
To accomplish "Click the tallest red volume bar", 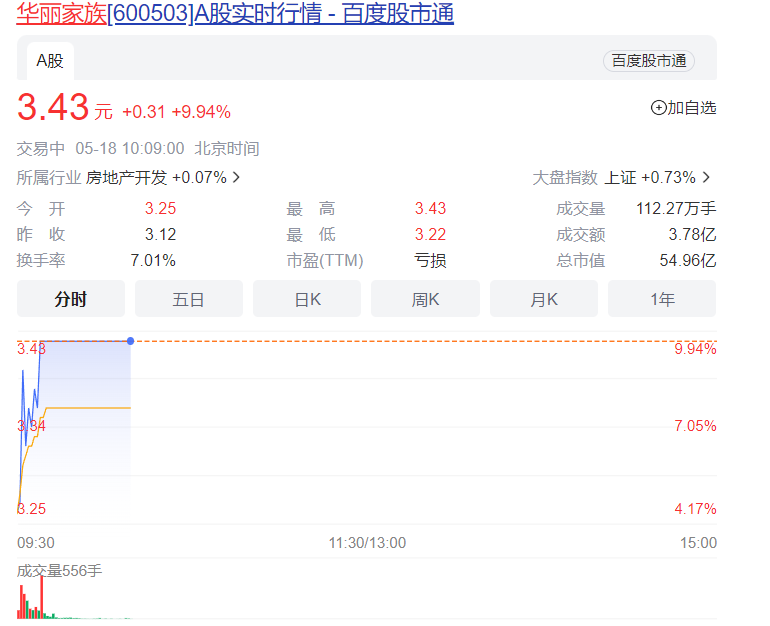I will (42, 597).
